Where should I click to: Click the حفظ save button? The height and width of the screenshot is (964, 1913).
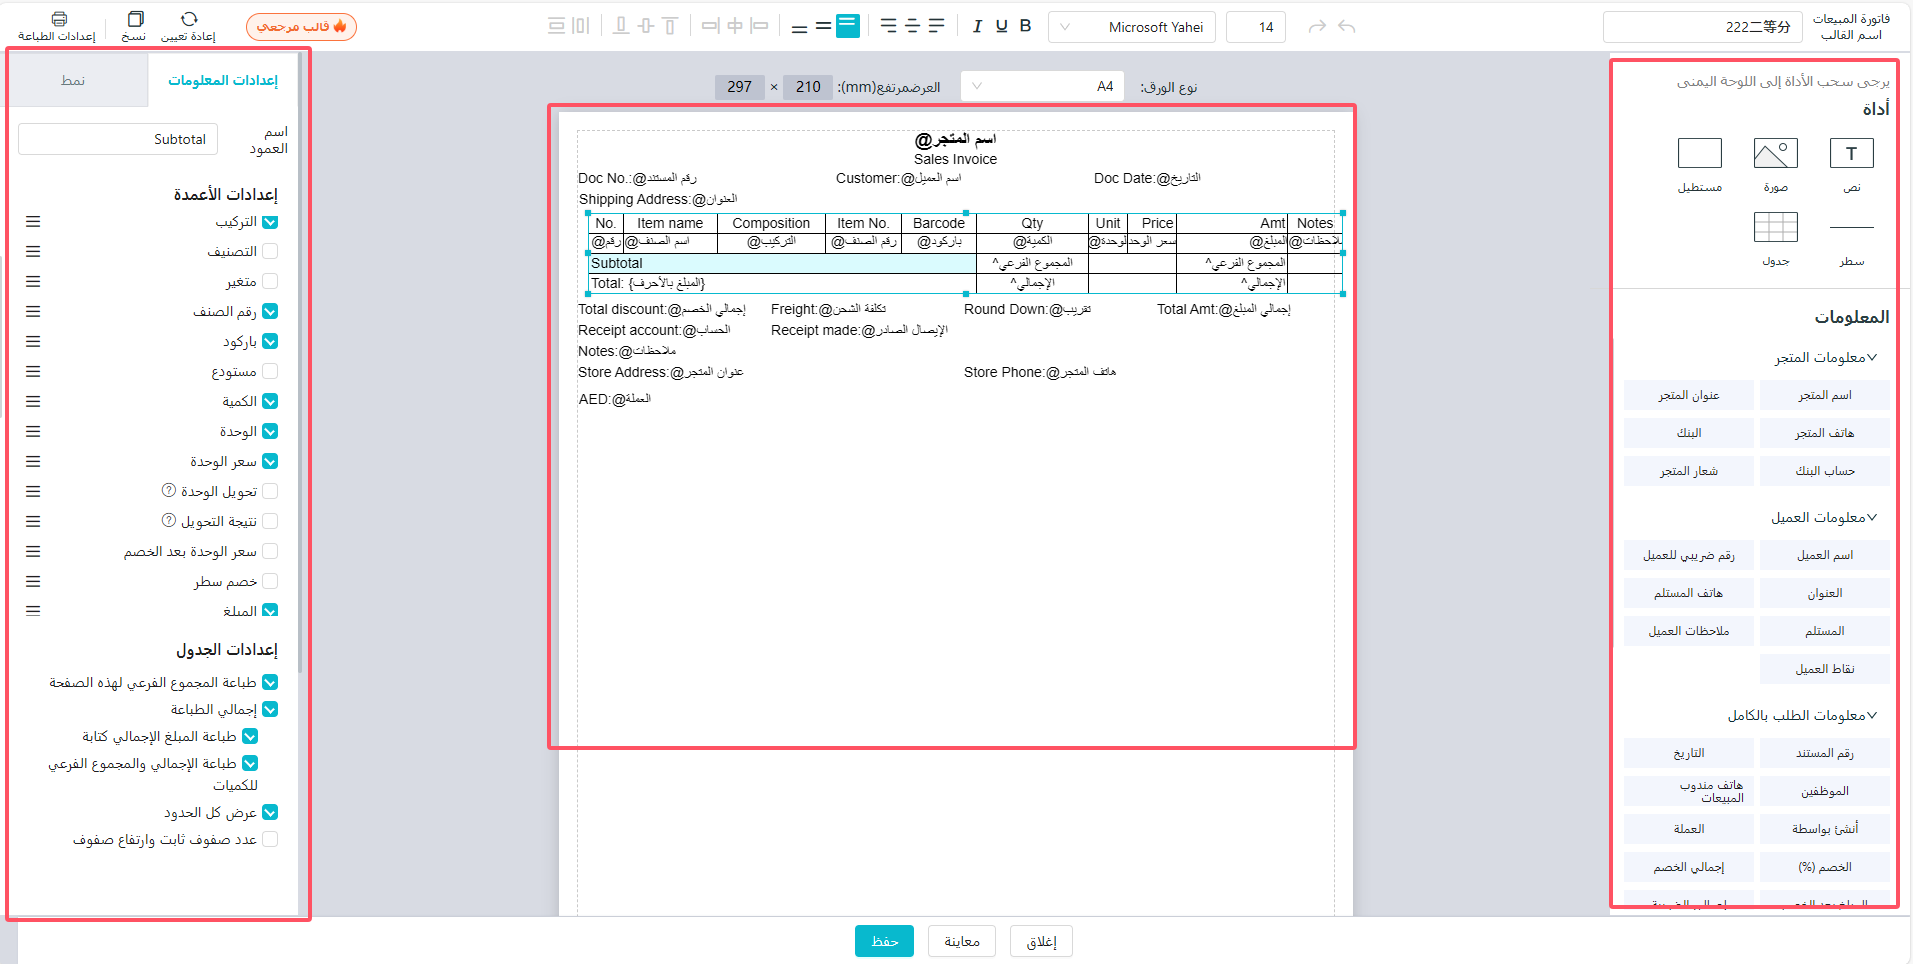tap(884, 941)
